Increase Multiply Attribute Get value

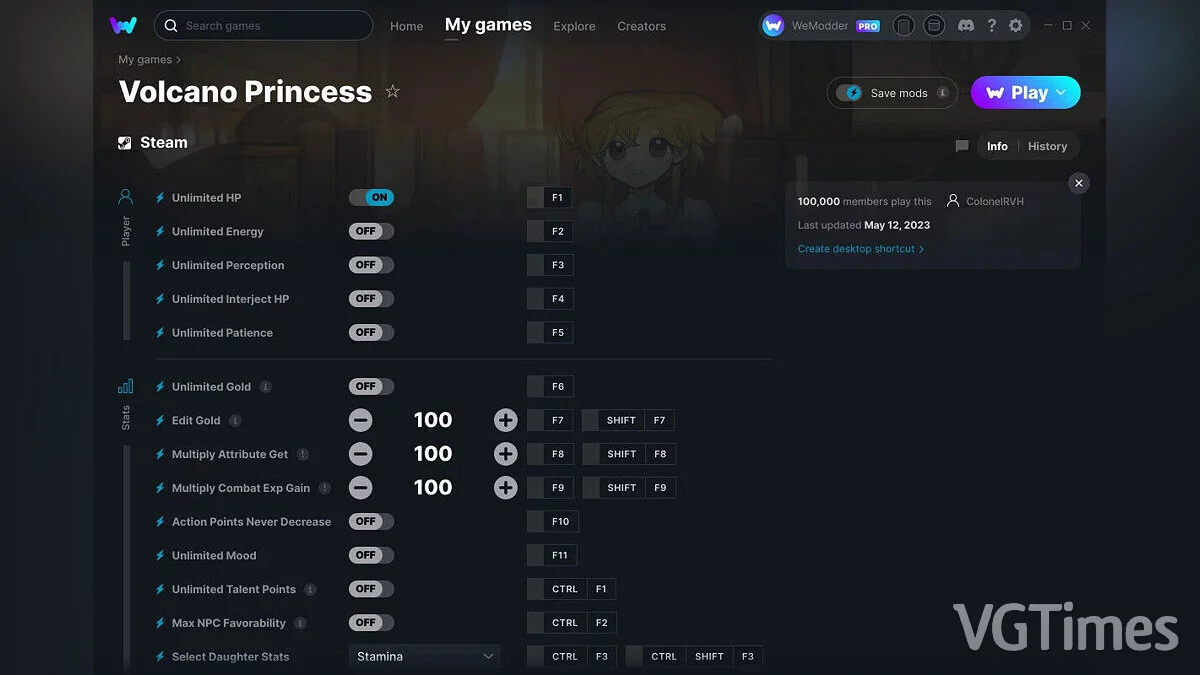pos(506,454)
